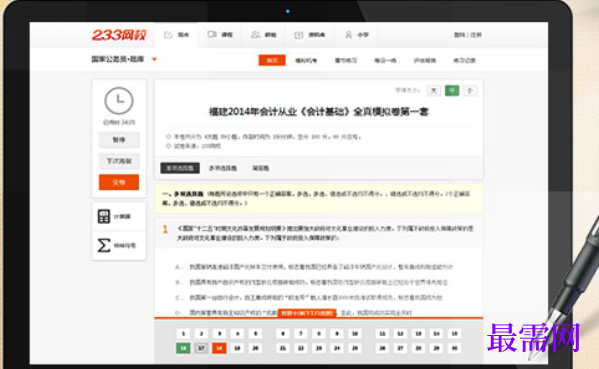Click the 注册 register link
This screenshot has width=599, height=369.
click(476, 35)
